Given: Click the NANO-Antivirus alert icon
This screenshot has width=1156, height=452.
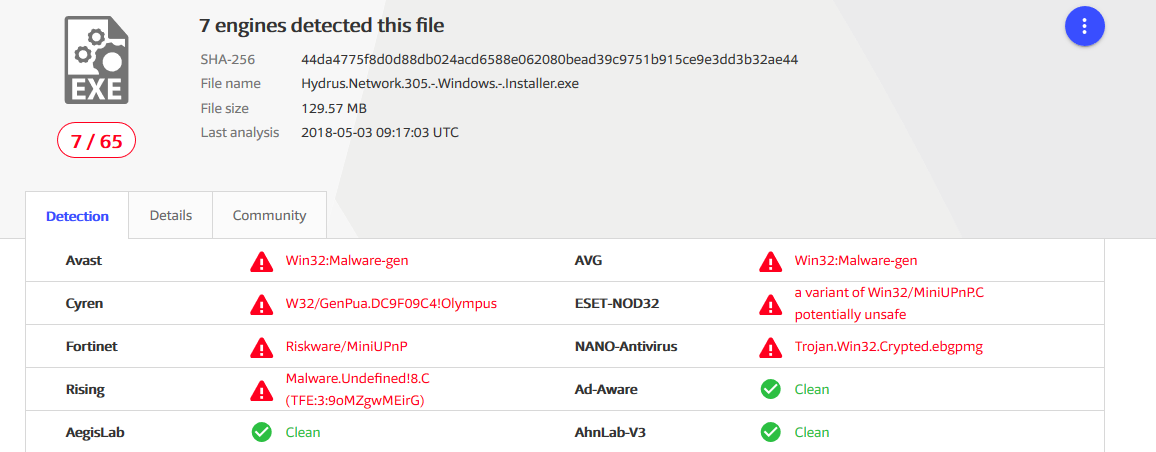Looking at the screenshot, I should click(x=770, y=347).
